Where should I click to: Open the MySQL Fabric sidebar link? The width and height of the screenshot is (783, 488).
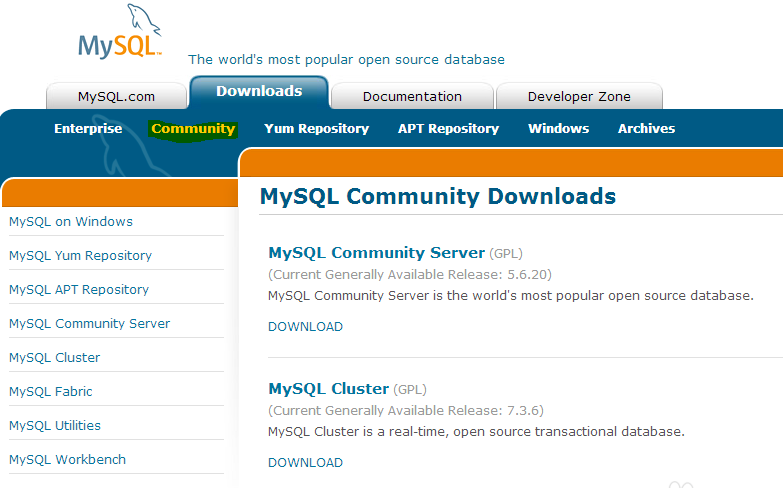point(50,392)
